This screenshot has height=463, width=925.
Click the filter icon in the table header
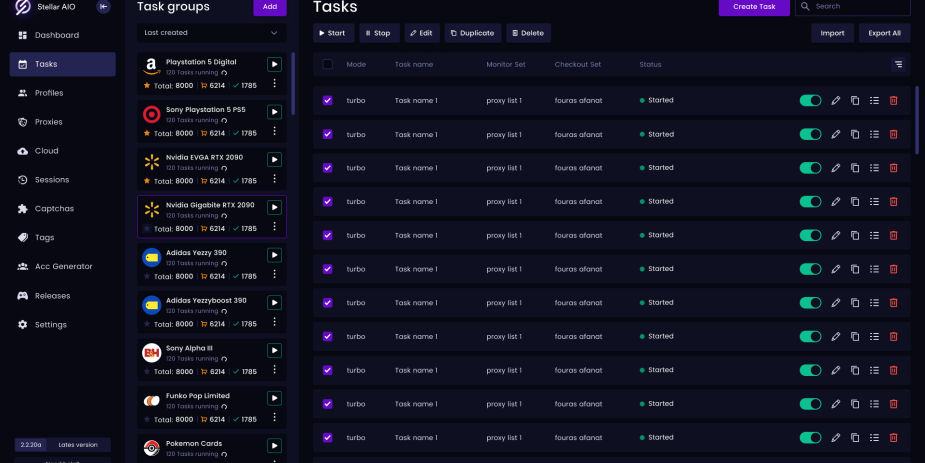tap(898, 65)
